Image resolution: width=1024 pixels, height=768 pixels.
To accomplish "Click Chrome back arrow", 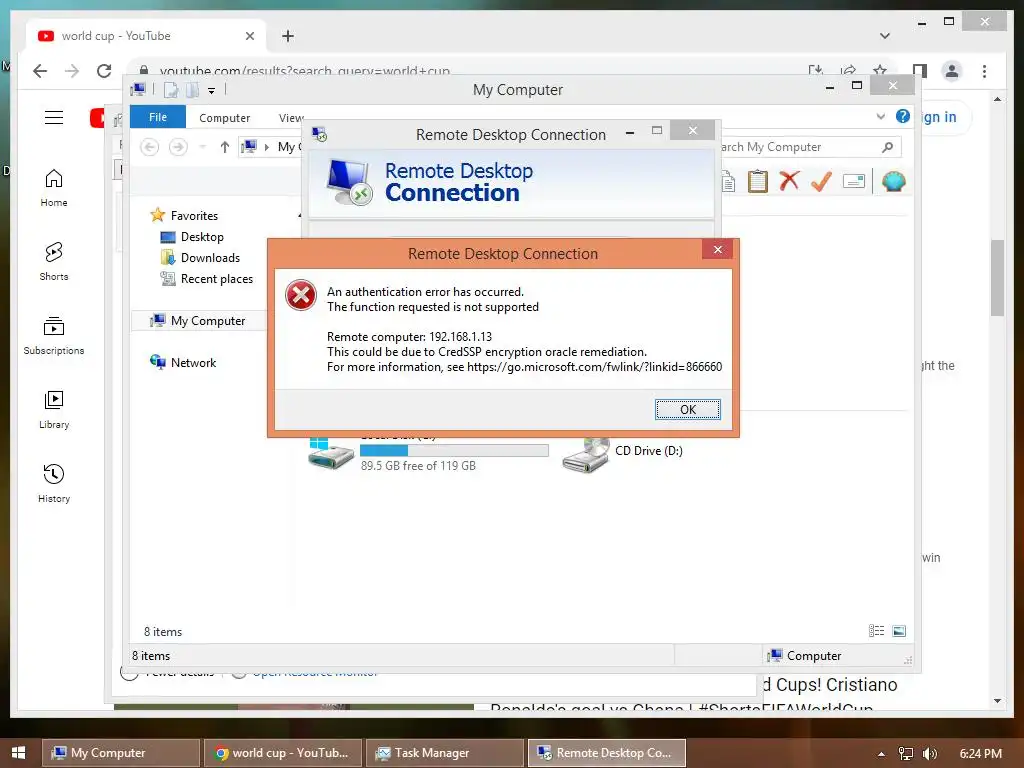I will (40, 71).
